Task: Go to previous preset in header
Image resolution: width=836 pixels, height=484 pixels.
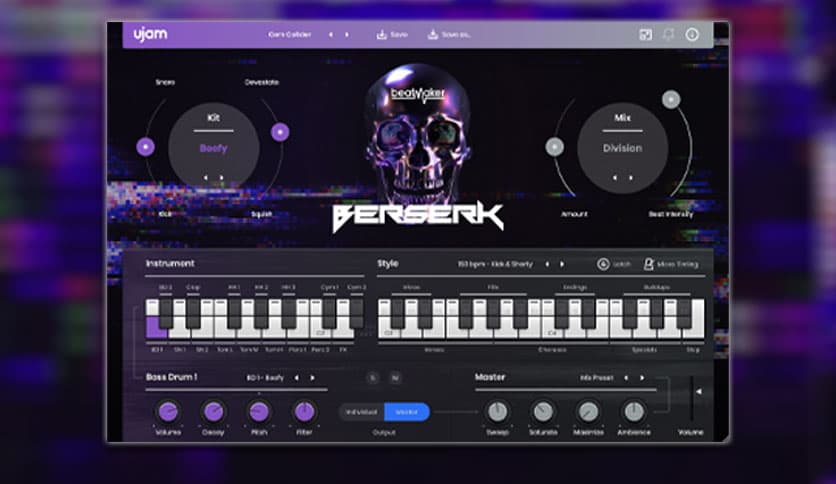Action: coord(331,35)
